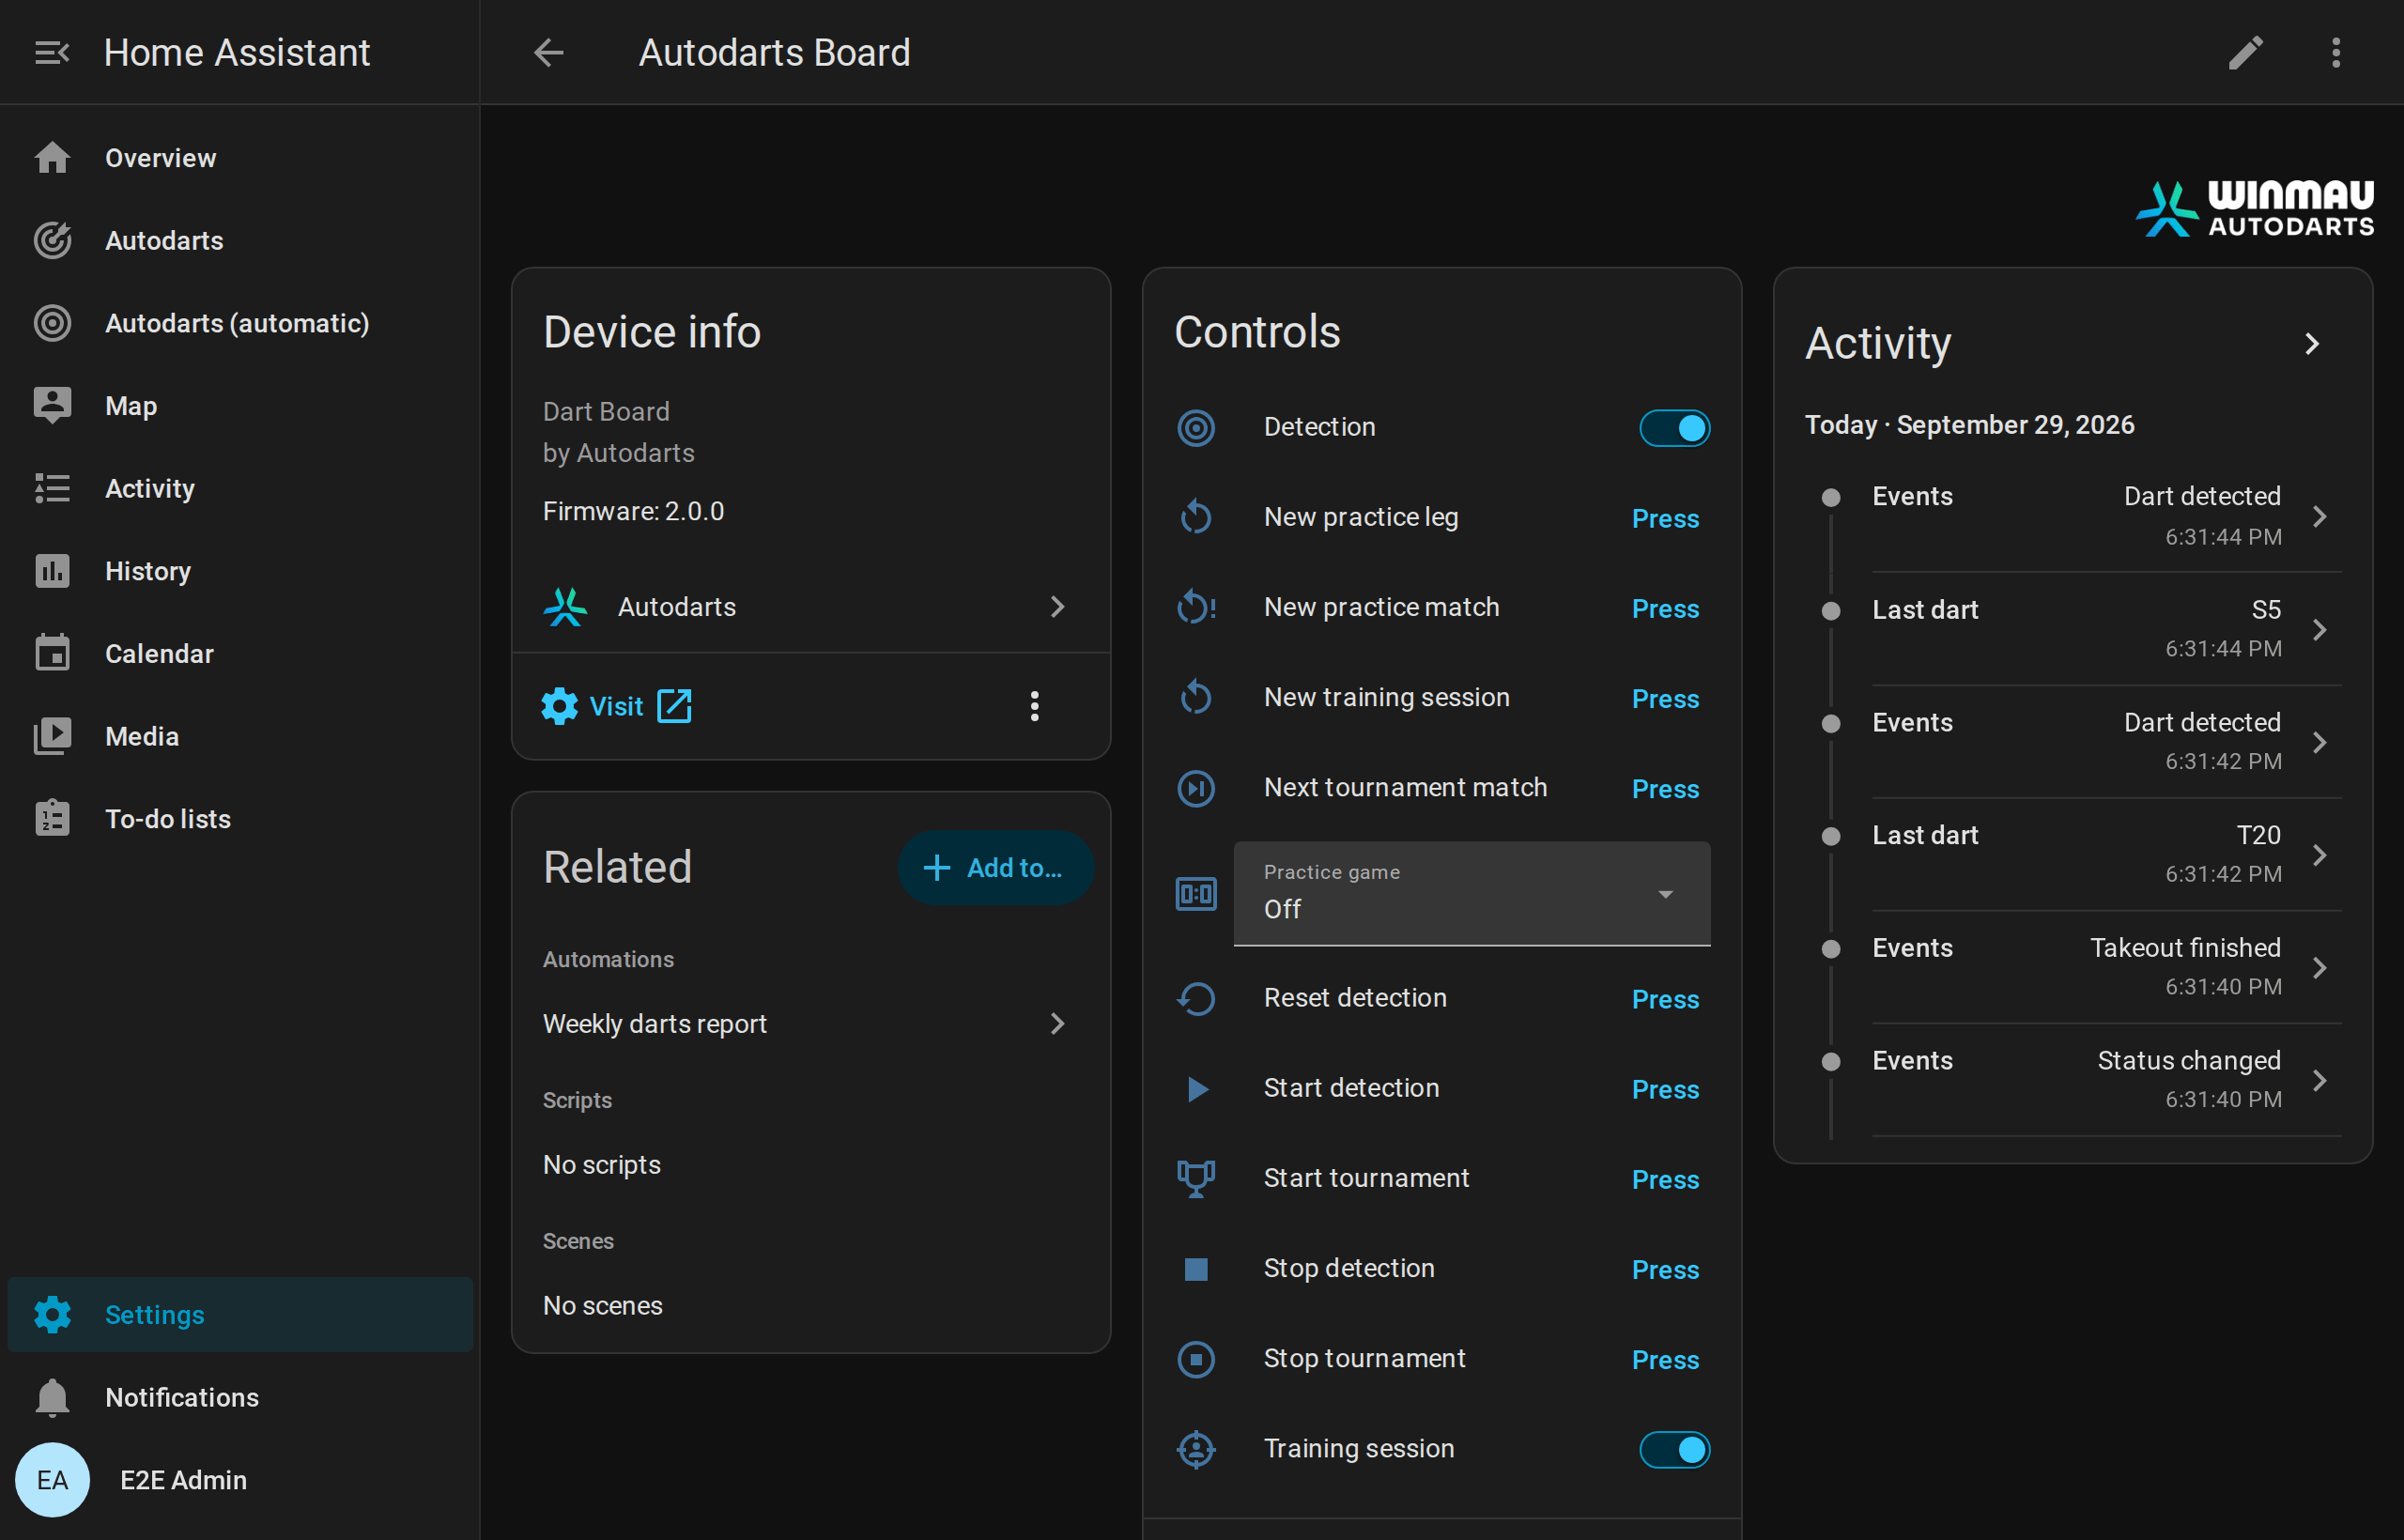This screenshot has height=1540, width=2404.
Task: Click the Start tournament trophy icon
Action: pos(1196,1178)
